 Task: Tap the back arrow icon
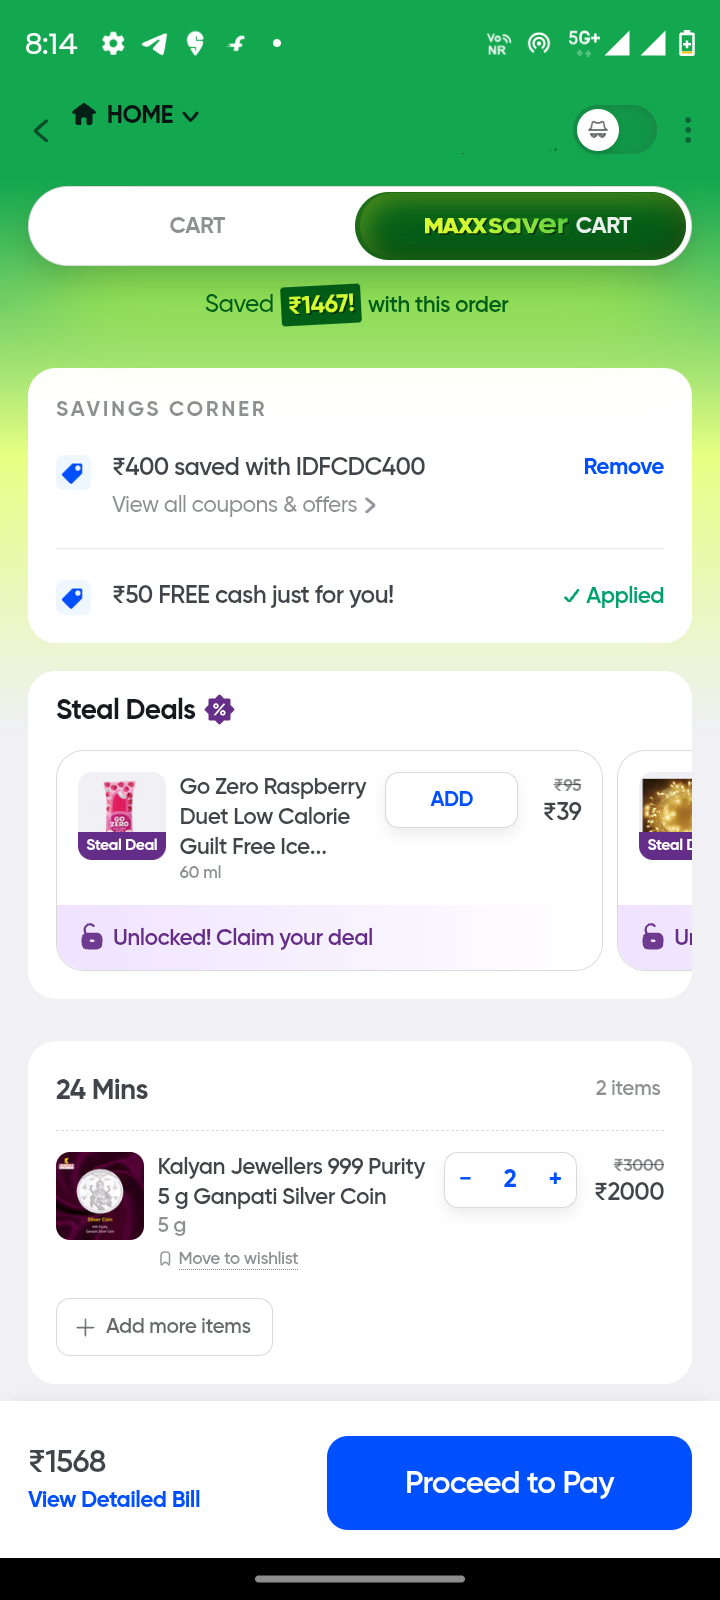click(41, 131)
